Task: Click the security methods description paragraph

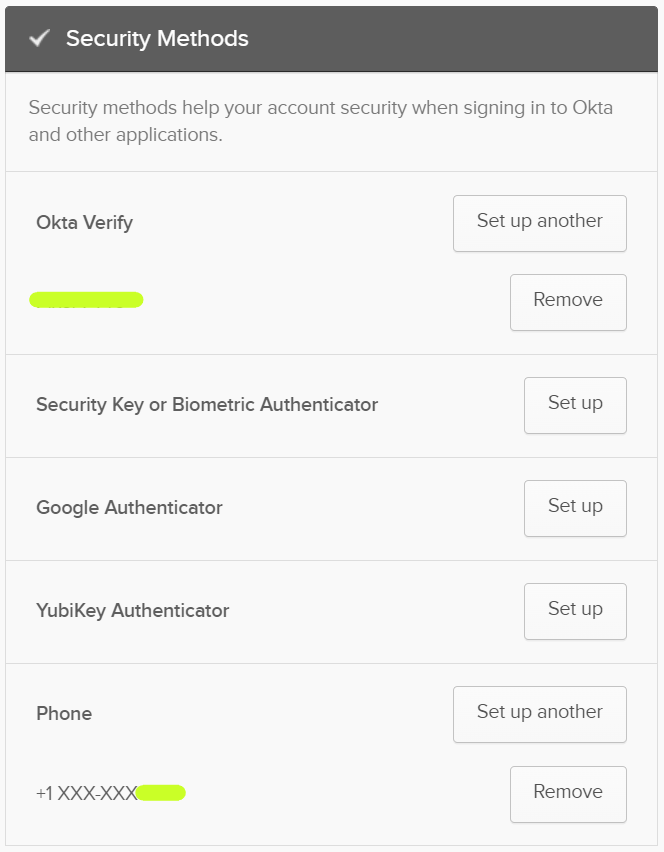Action: (321, 121)
